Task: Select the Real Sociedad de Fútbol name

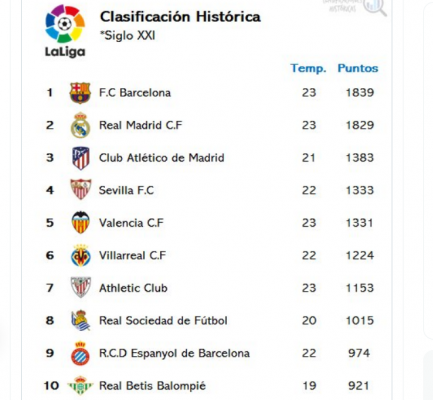Action: point(163,321)
